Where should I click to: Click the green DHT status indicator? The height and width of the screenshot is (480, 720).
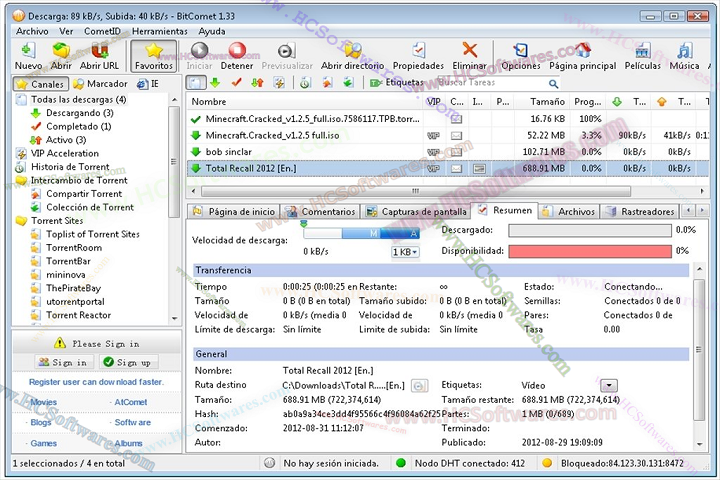[x=401, y=463]
